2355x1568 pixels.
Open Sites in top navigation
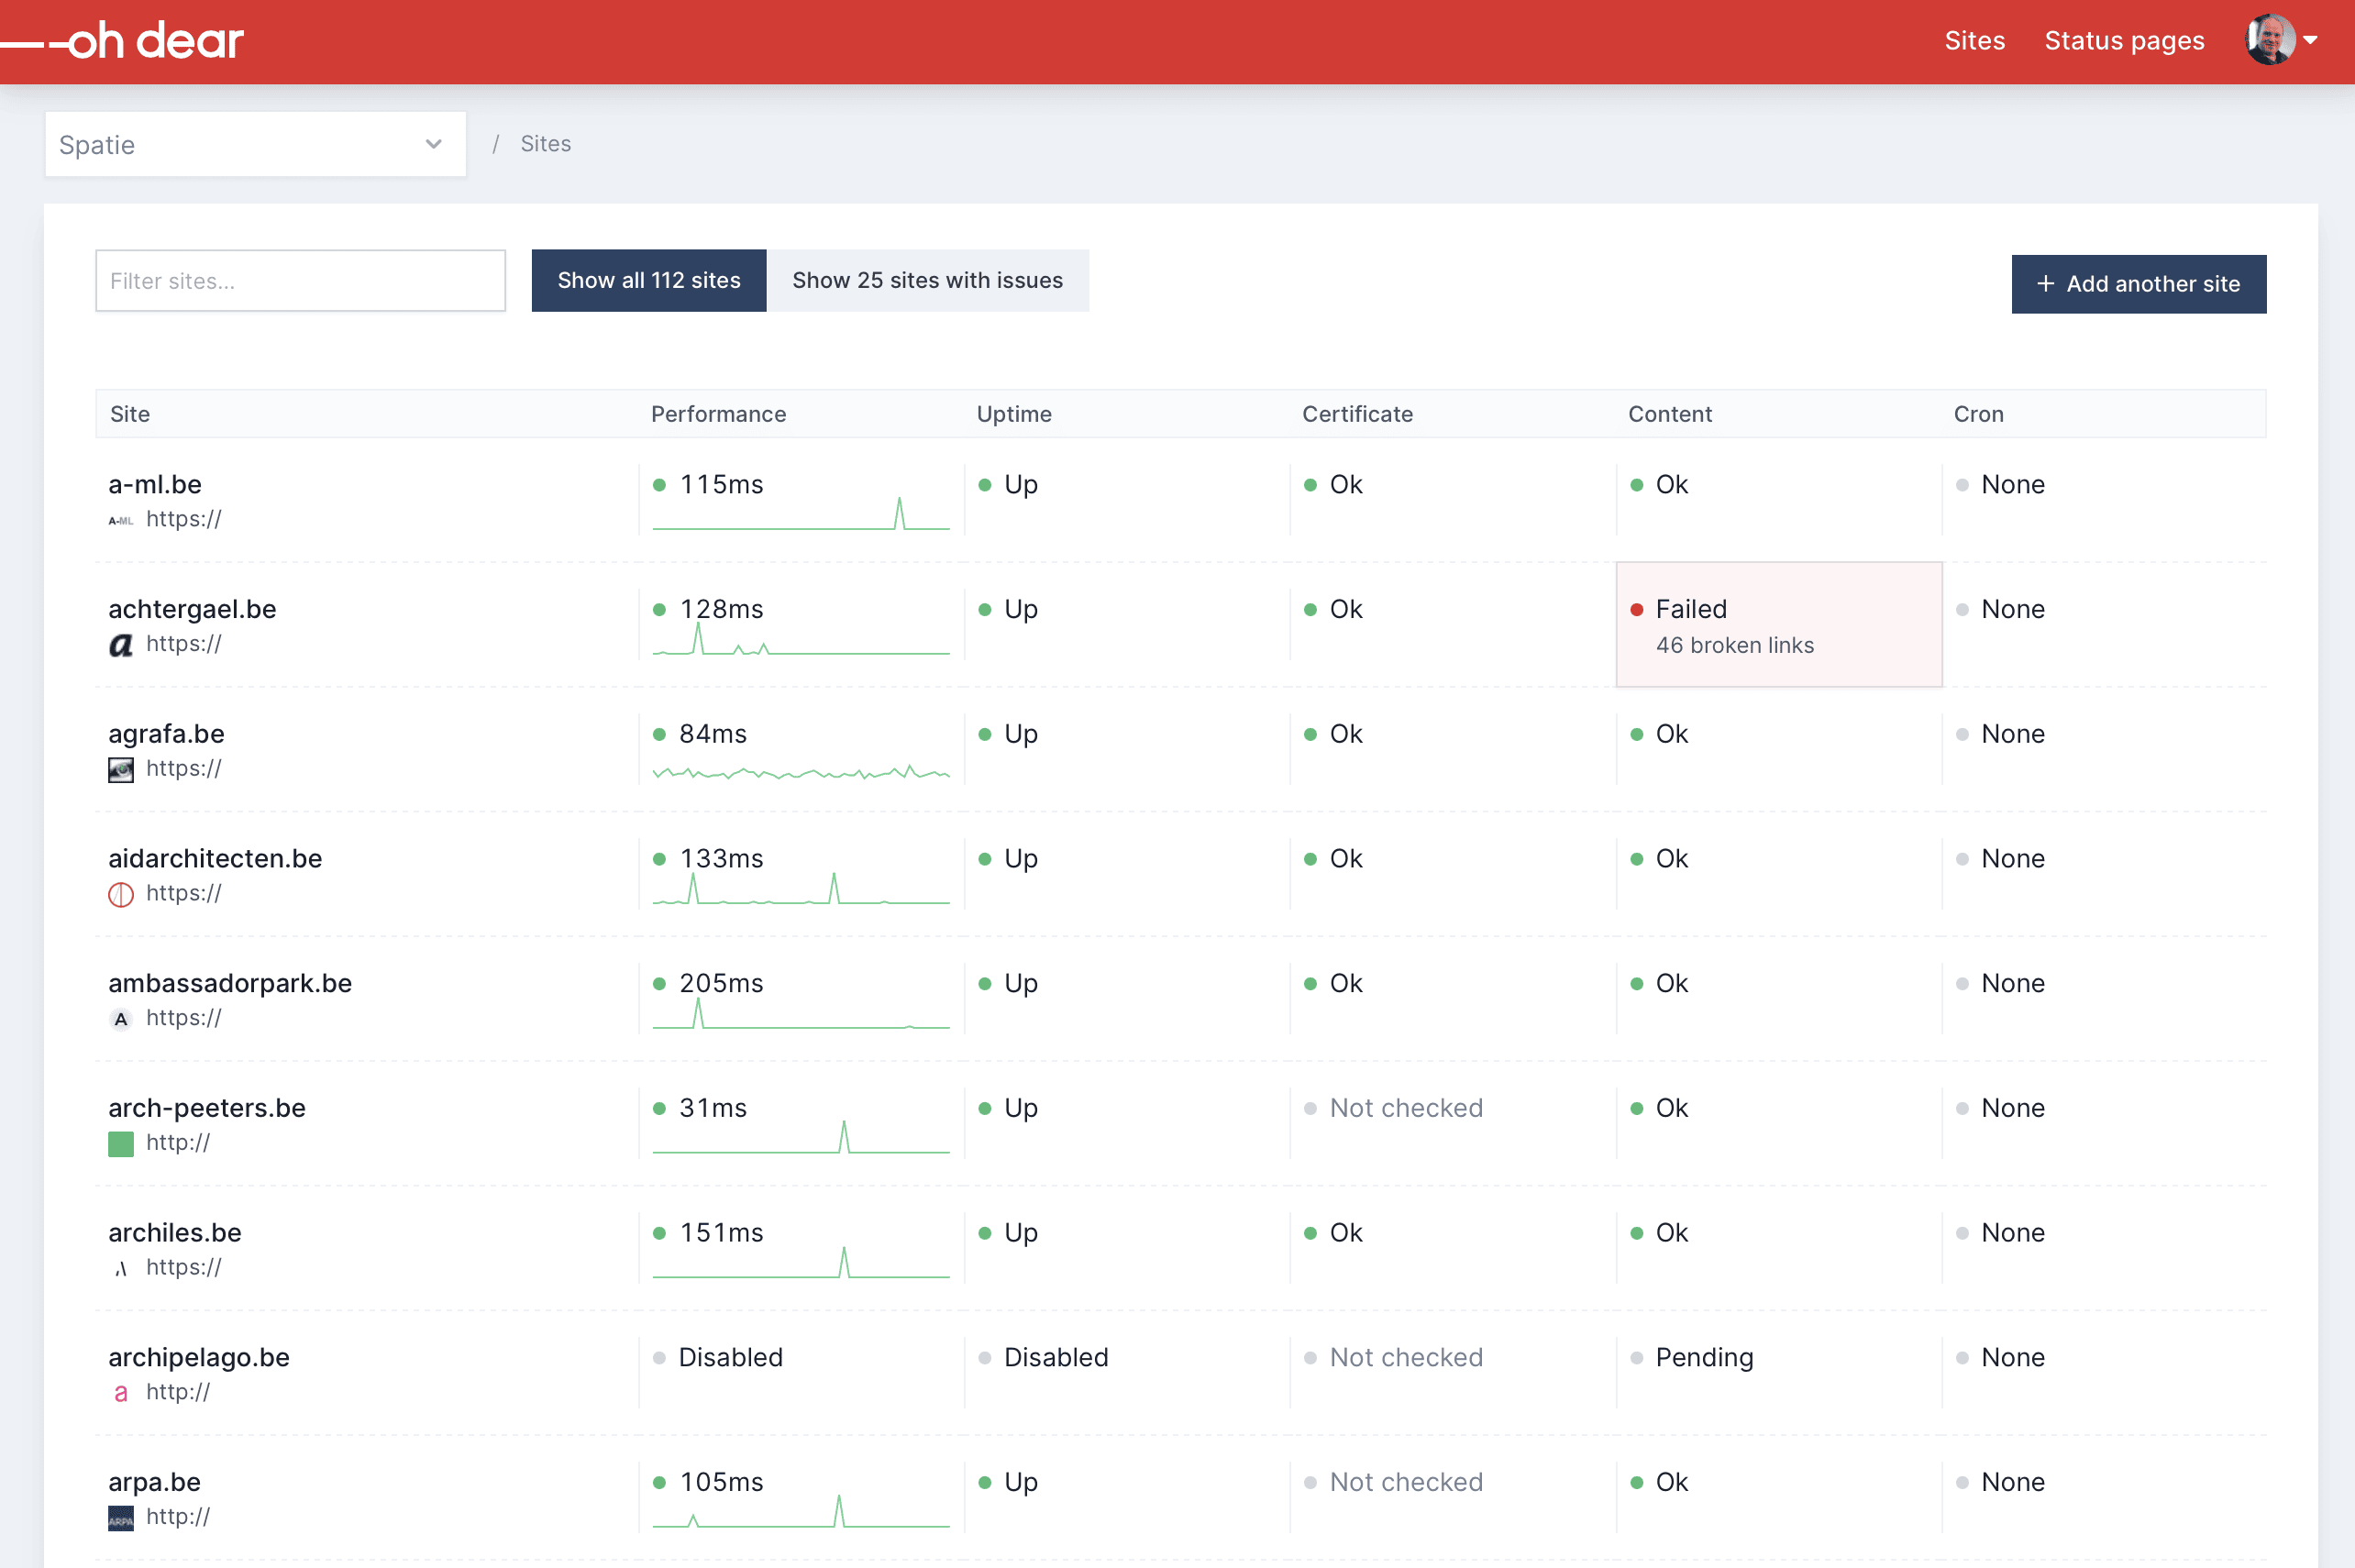click(1974, 40)
